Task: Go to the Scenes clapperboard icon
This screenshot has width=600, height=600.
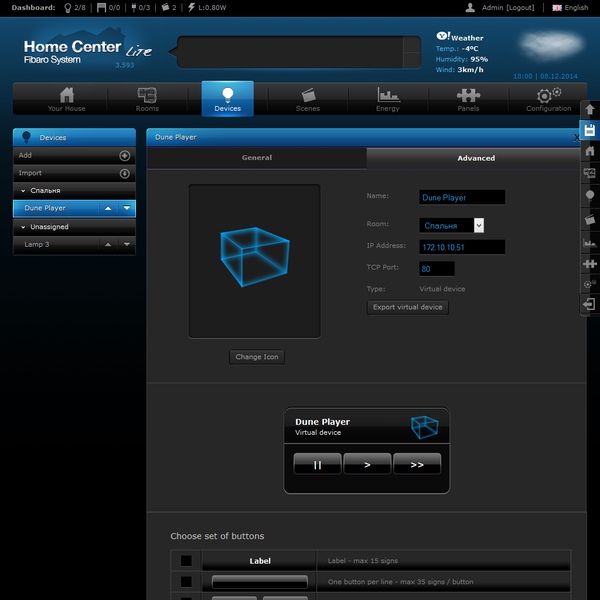Action: 308,95
